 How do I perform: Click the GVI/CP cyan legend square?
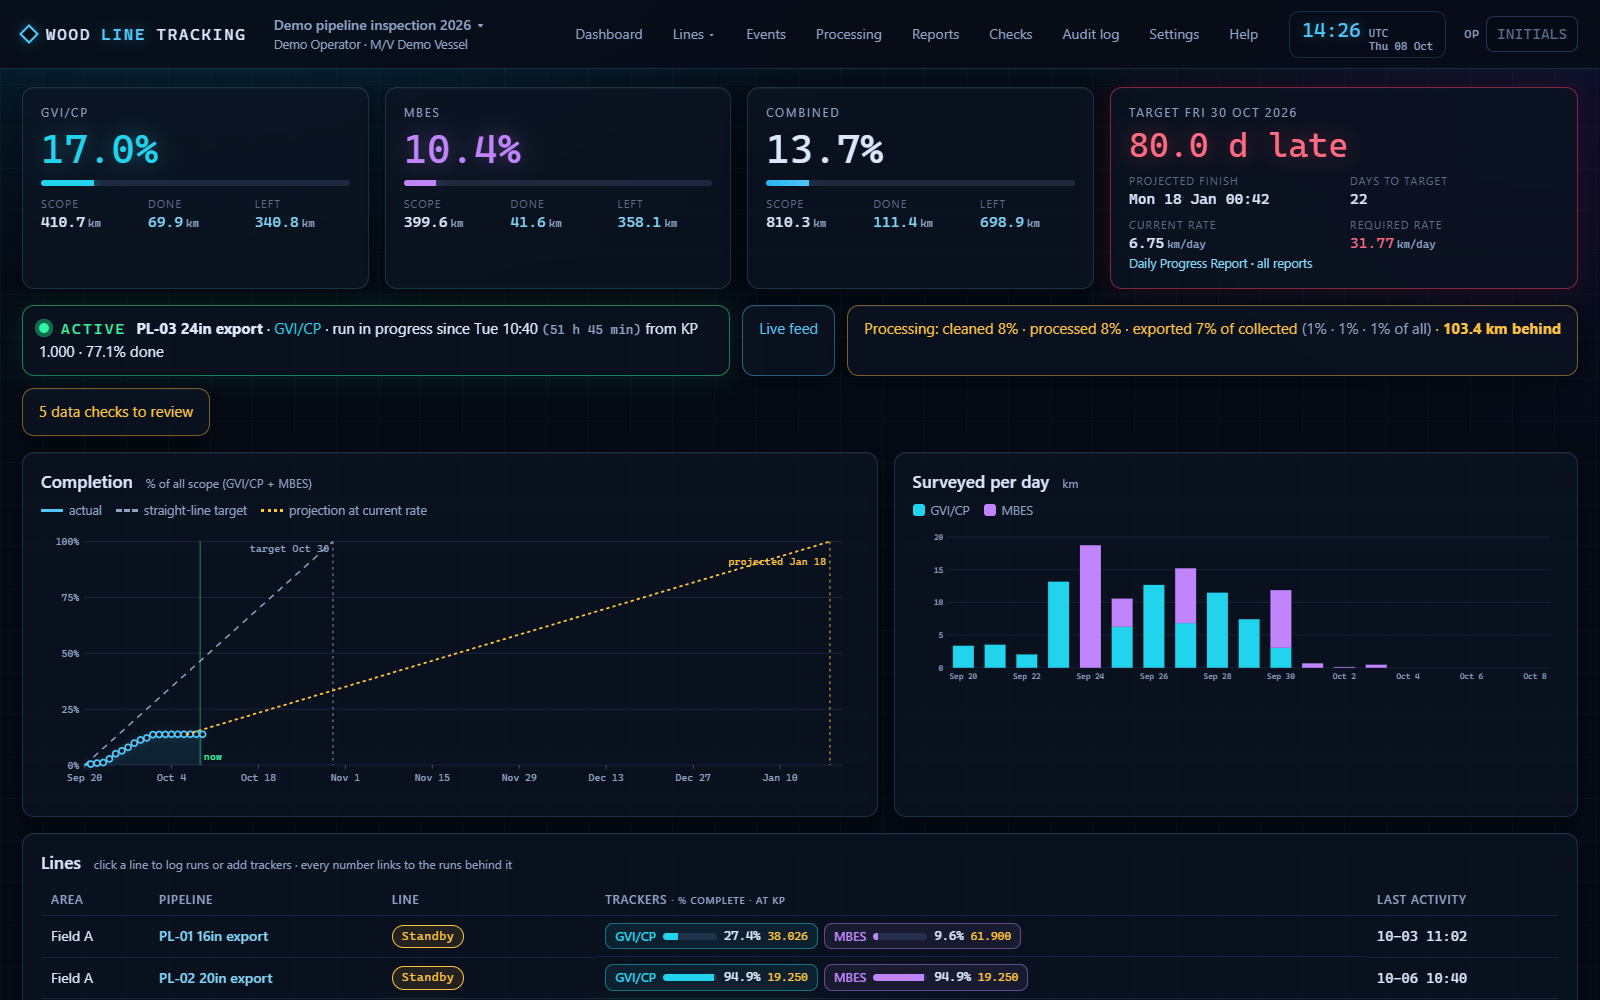[x=919, y=510]
